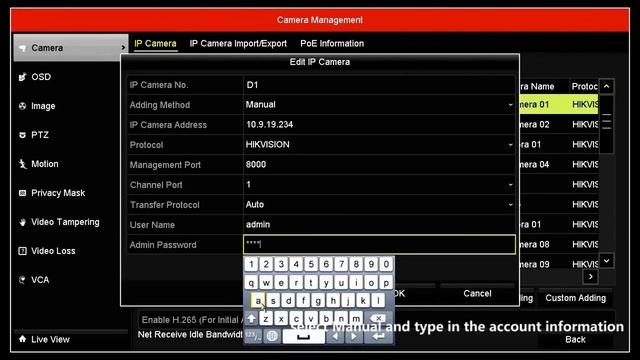
Task: Select camera 04 row in list
Action: pyautogui.click(x=558, y=164)
